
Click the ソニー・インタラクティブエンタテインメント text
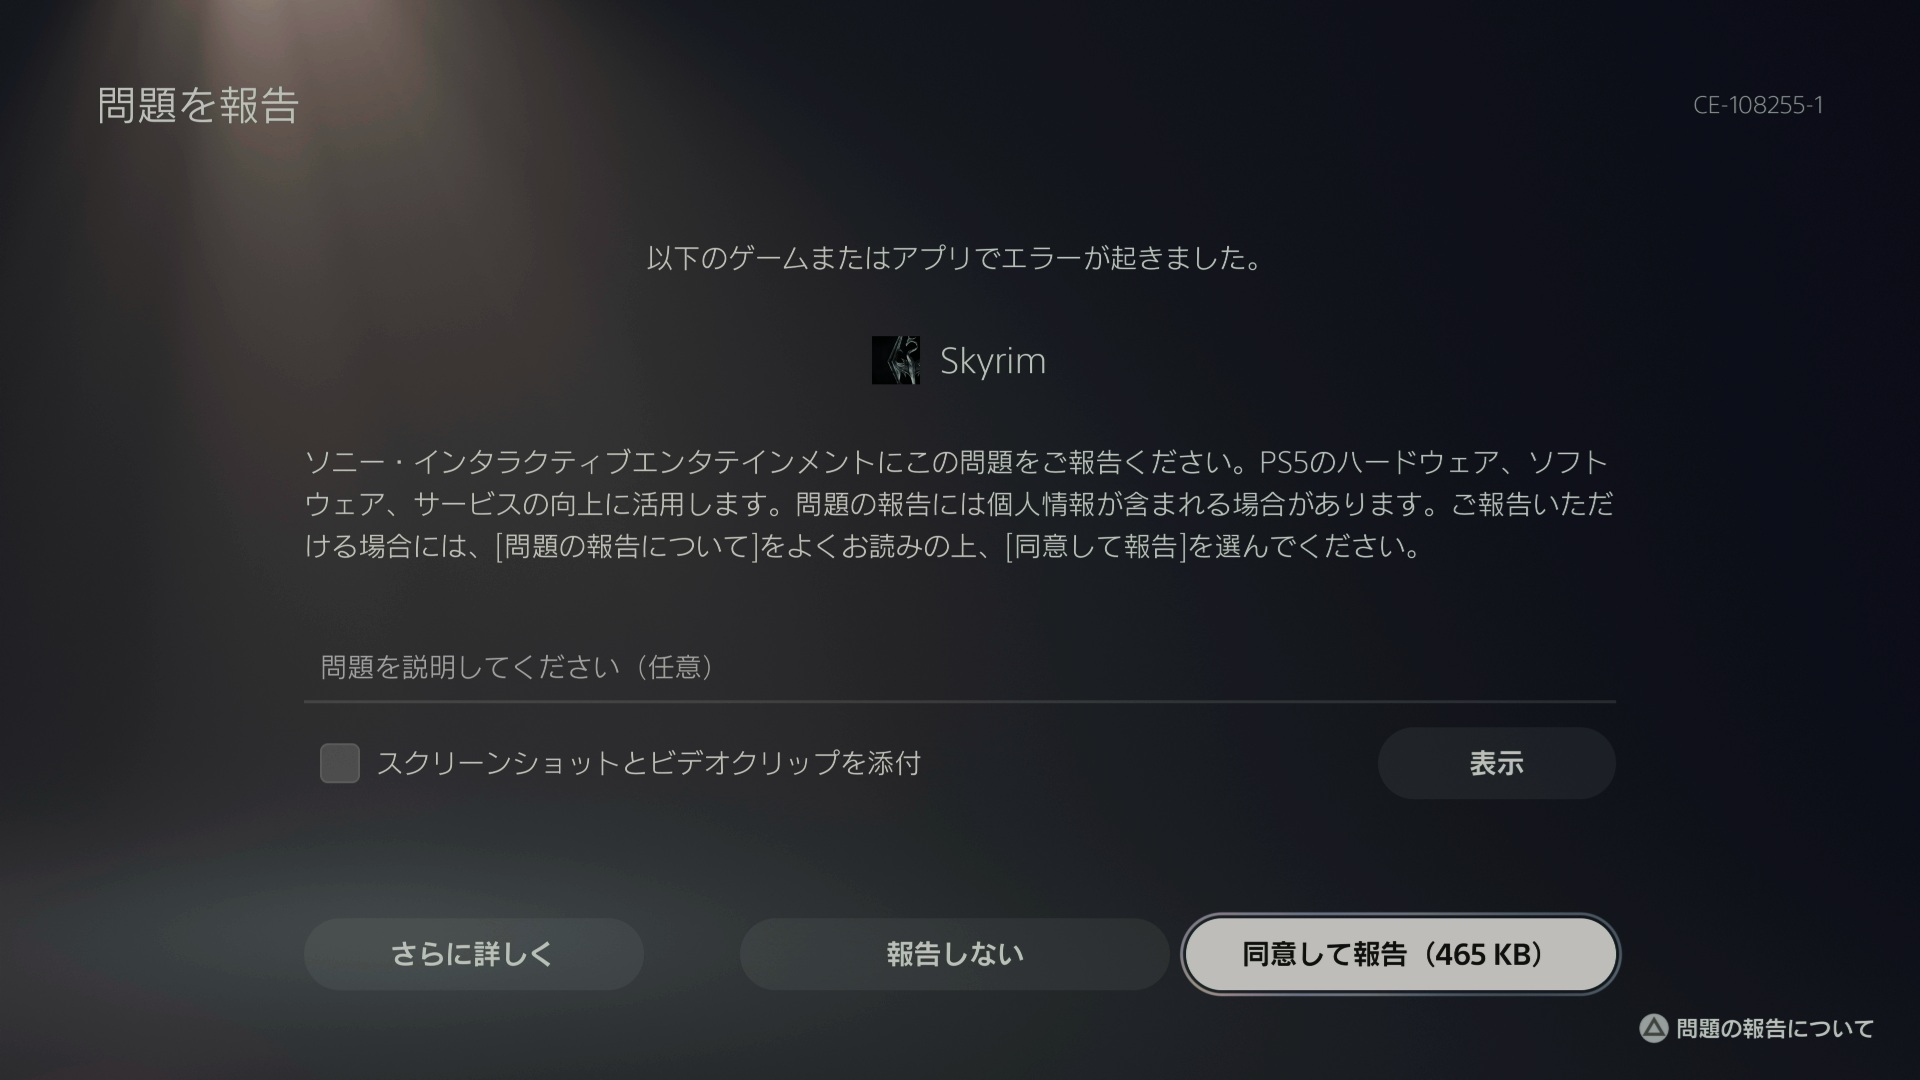click(x=590, y=462)
